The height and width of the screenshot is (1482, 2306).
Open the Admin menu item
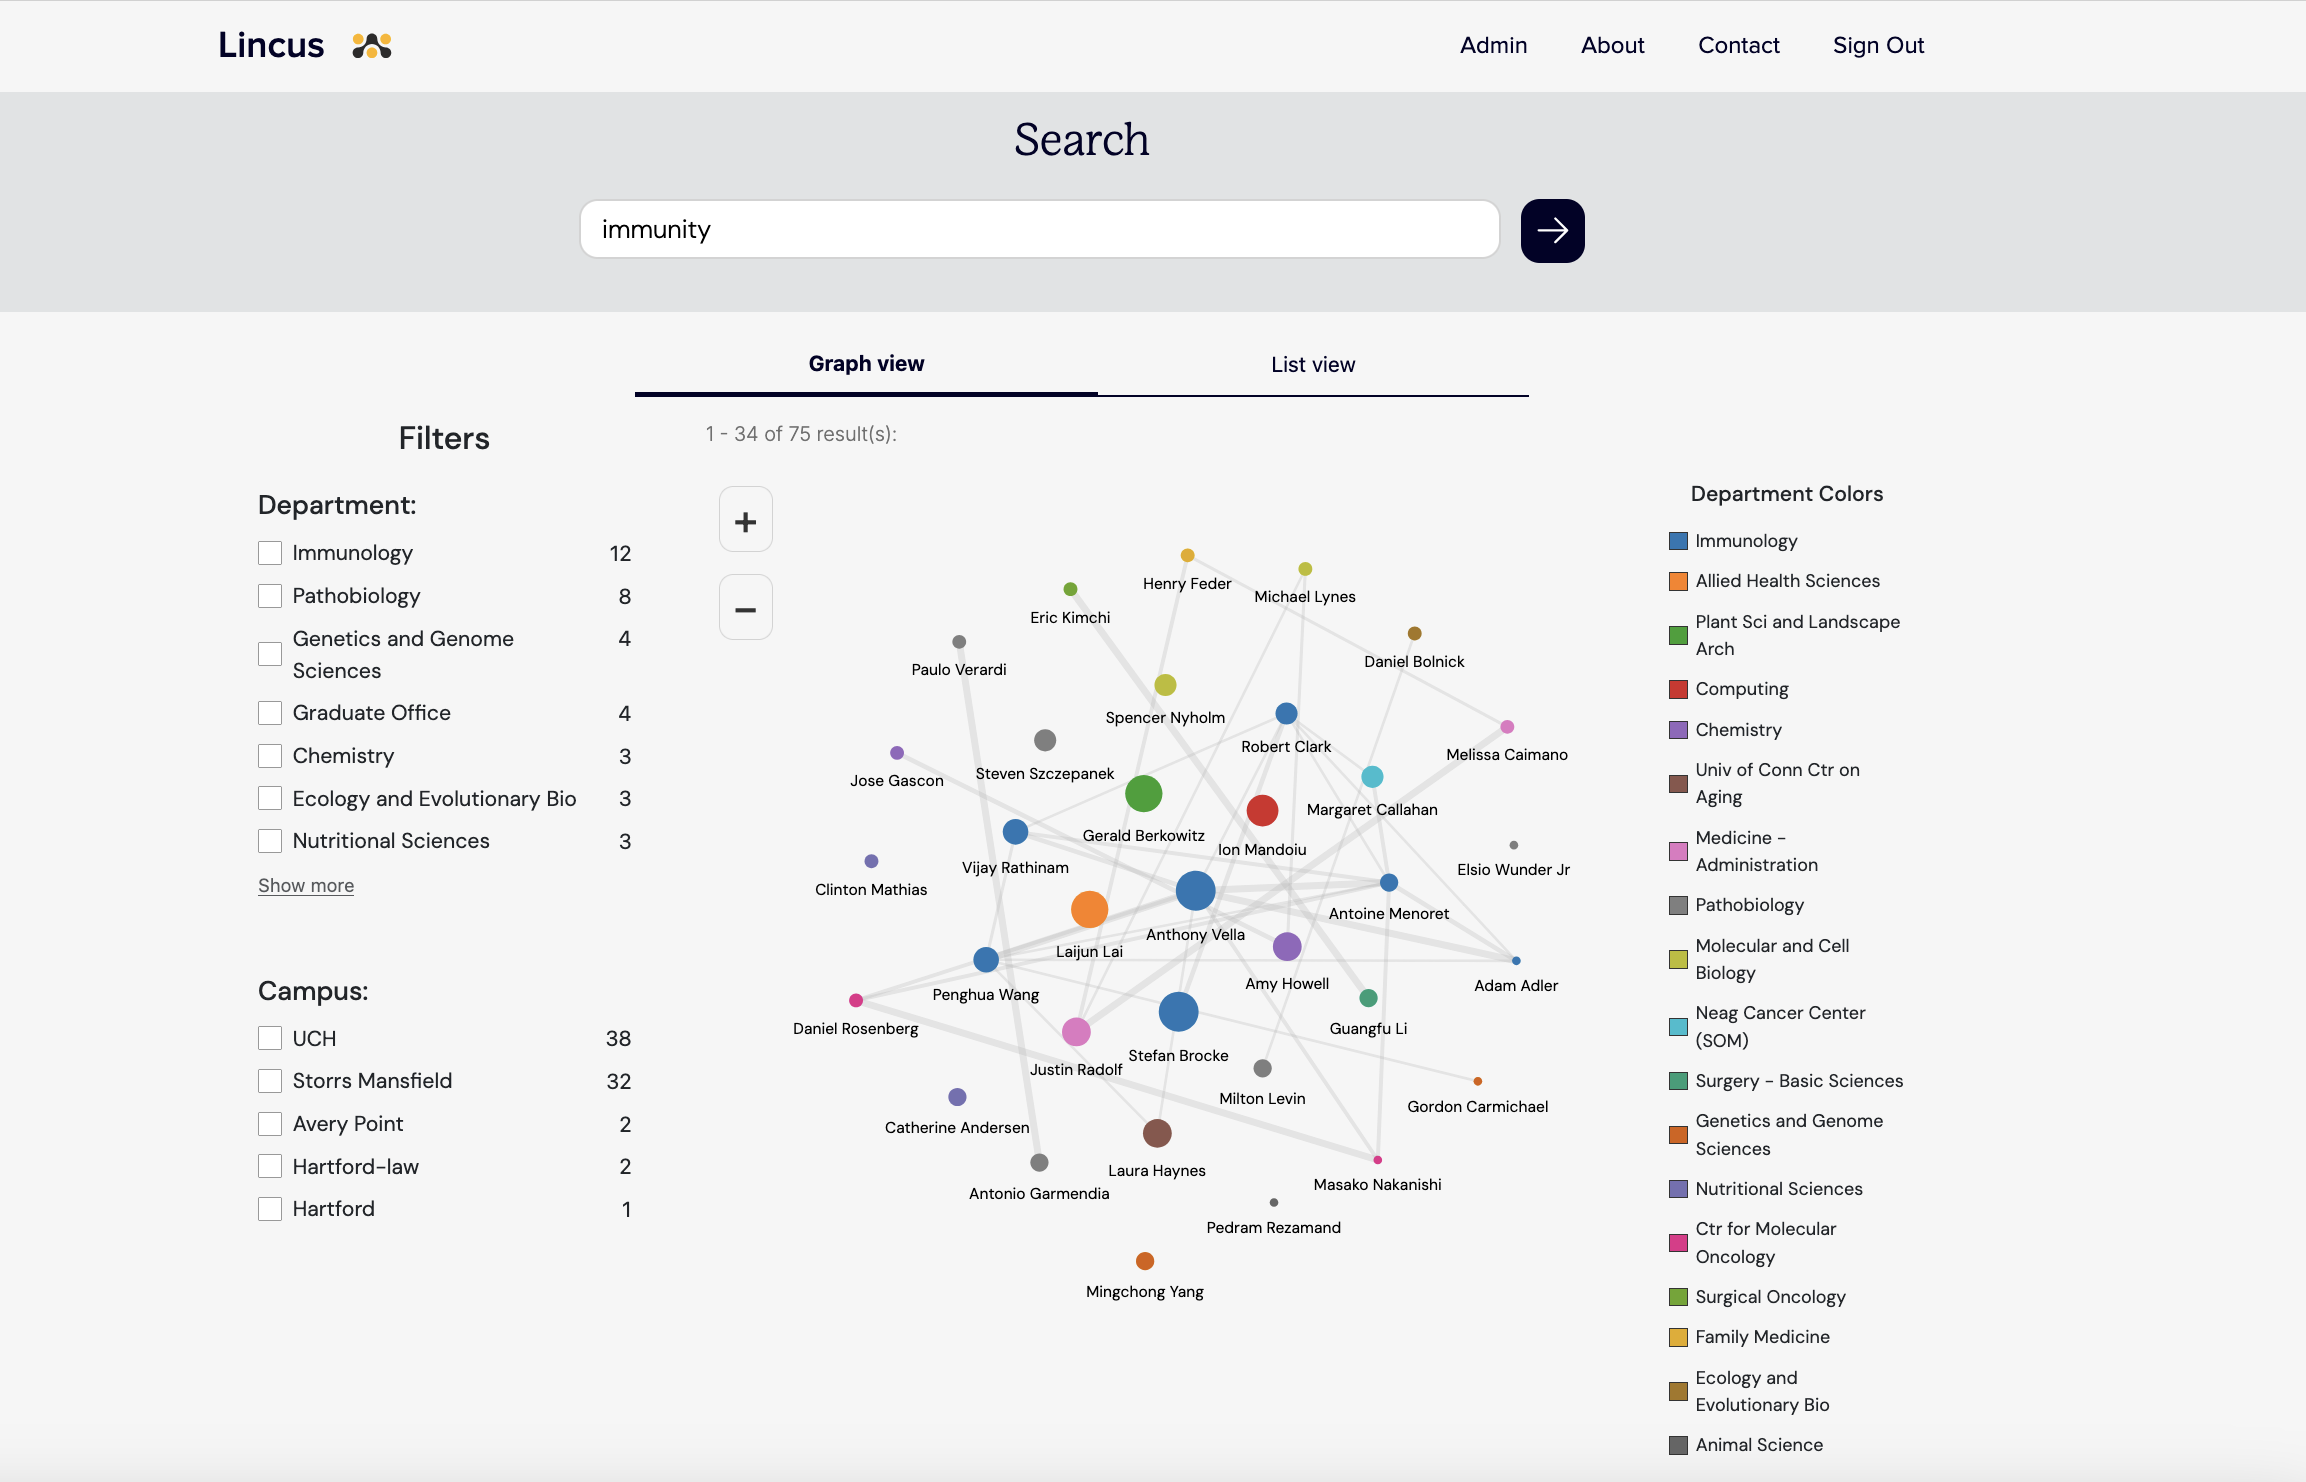coord(1492,45)
